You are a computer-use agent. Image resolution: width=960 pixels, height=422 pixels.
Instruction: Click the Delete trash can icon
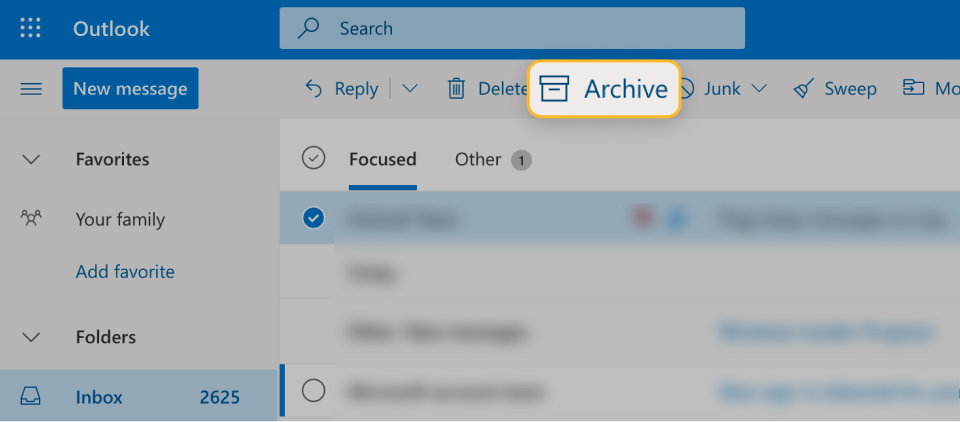tap(456, 89)
